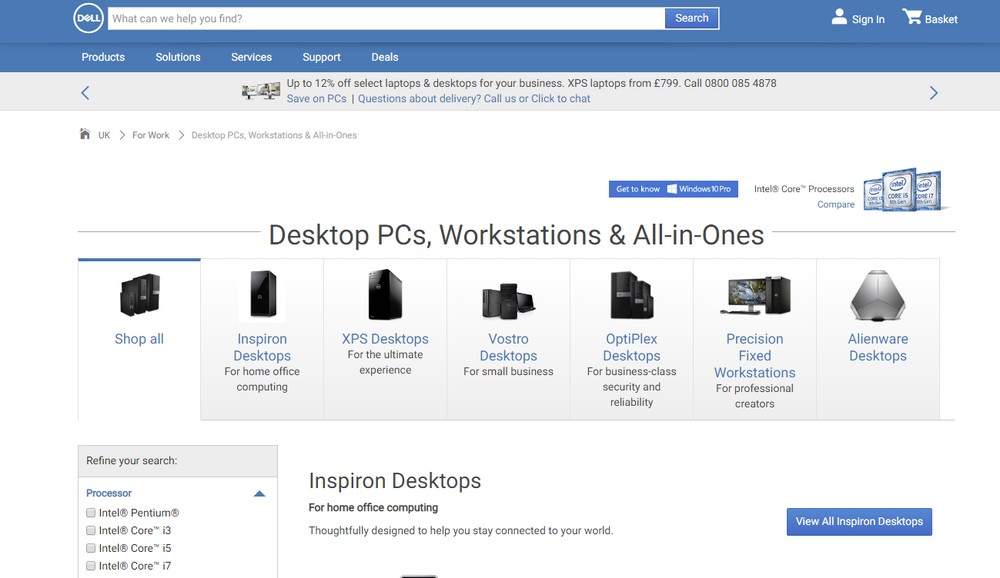Click the UK breadcrumb link

point(104,135)
